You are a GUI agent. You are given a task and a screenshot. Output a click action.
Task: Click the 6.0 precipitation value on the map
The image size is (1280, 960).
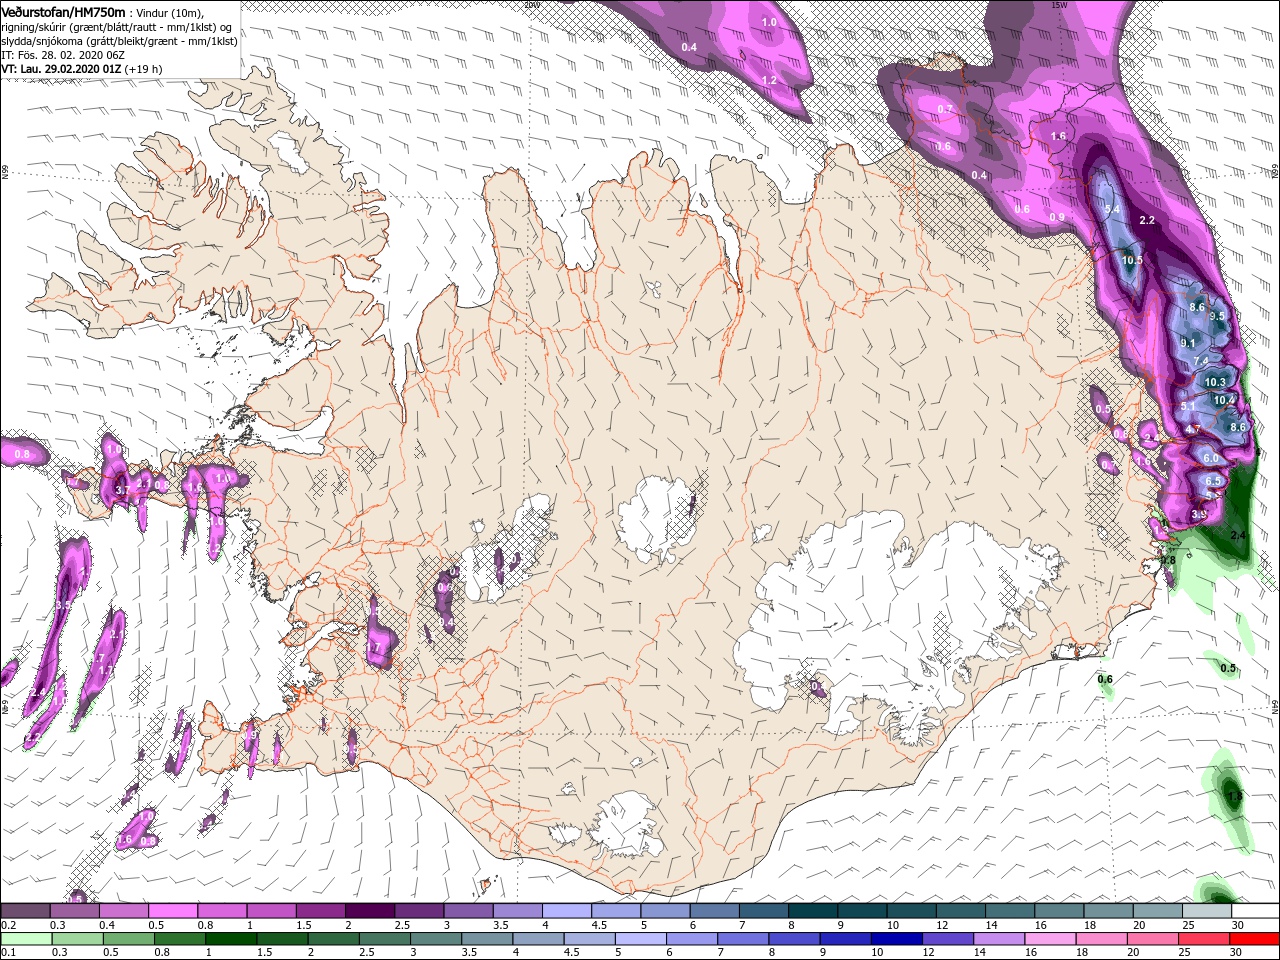click(1210, 458)
